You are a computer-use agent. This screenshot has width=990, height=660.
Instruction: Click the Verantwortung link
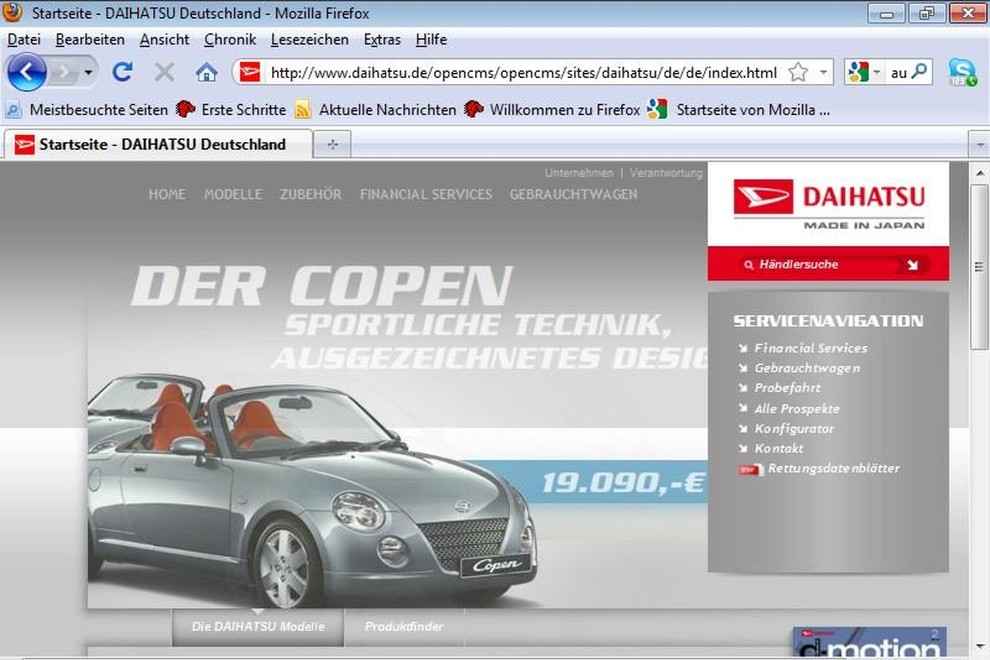(666, 173)
